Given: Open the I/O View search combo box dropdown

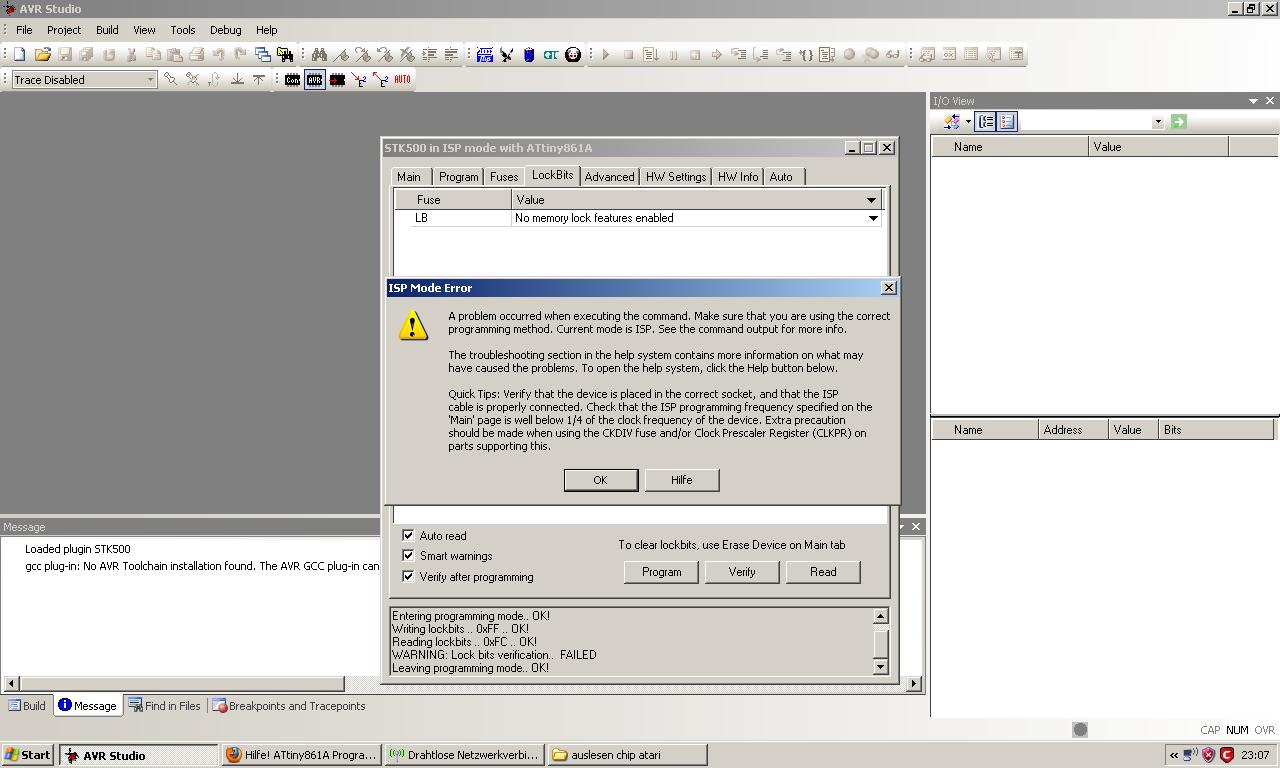Looking at the screenshot, I should click(1158, 122).
